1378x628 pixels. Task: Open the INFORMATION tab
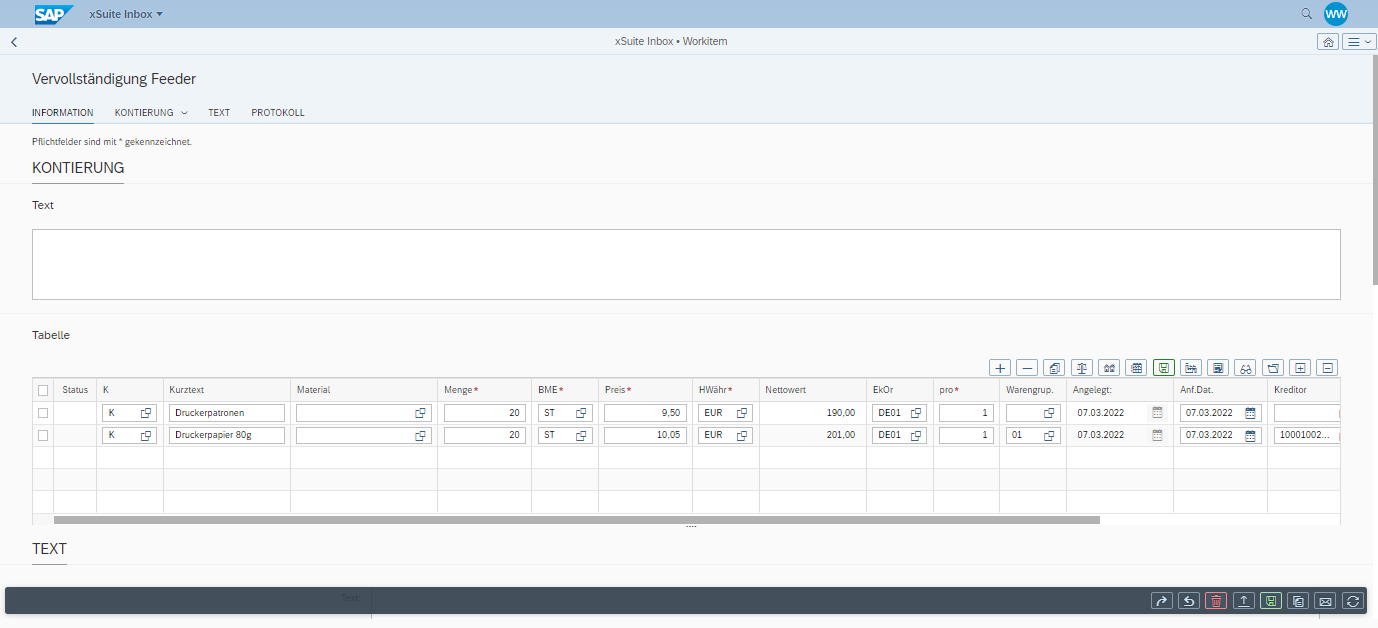pyautogui.click(x=62, y=112)
